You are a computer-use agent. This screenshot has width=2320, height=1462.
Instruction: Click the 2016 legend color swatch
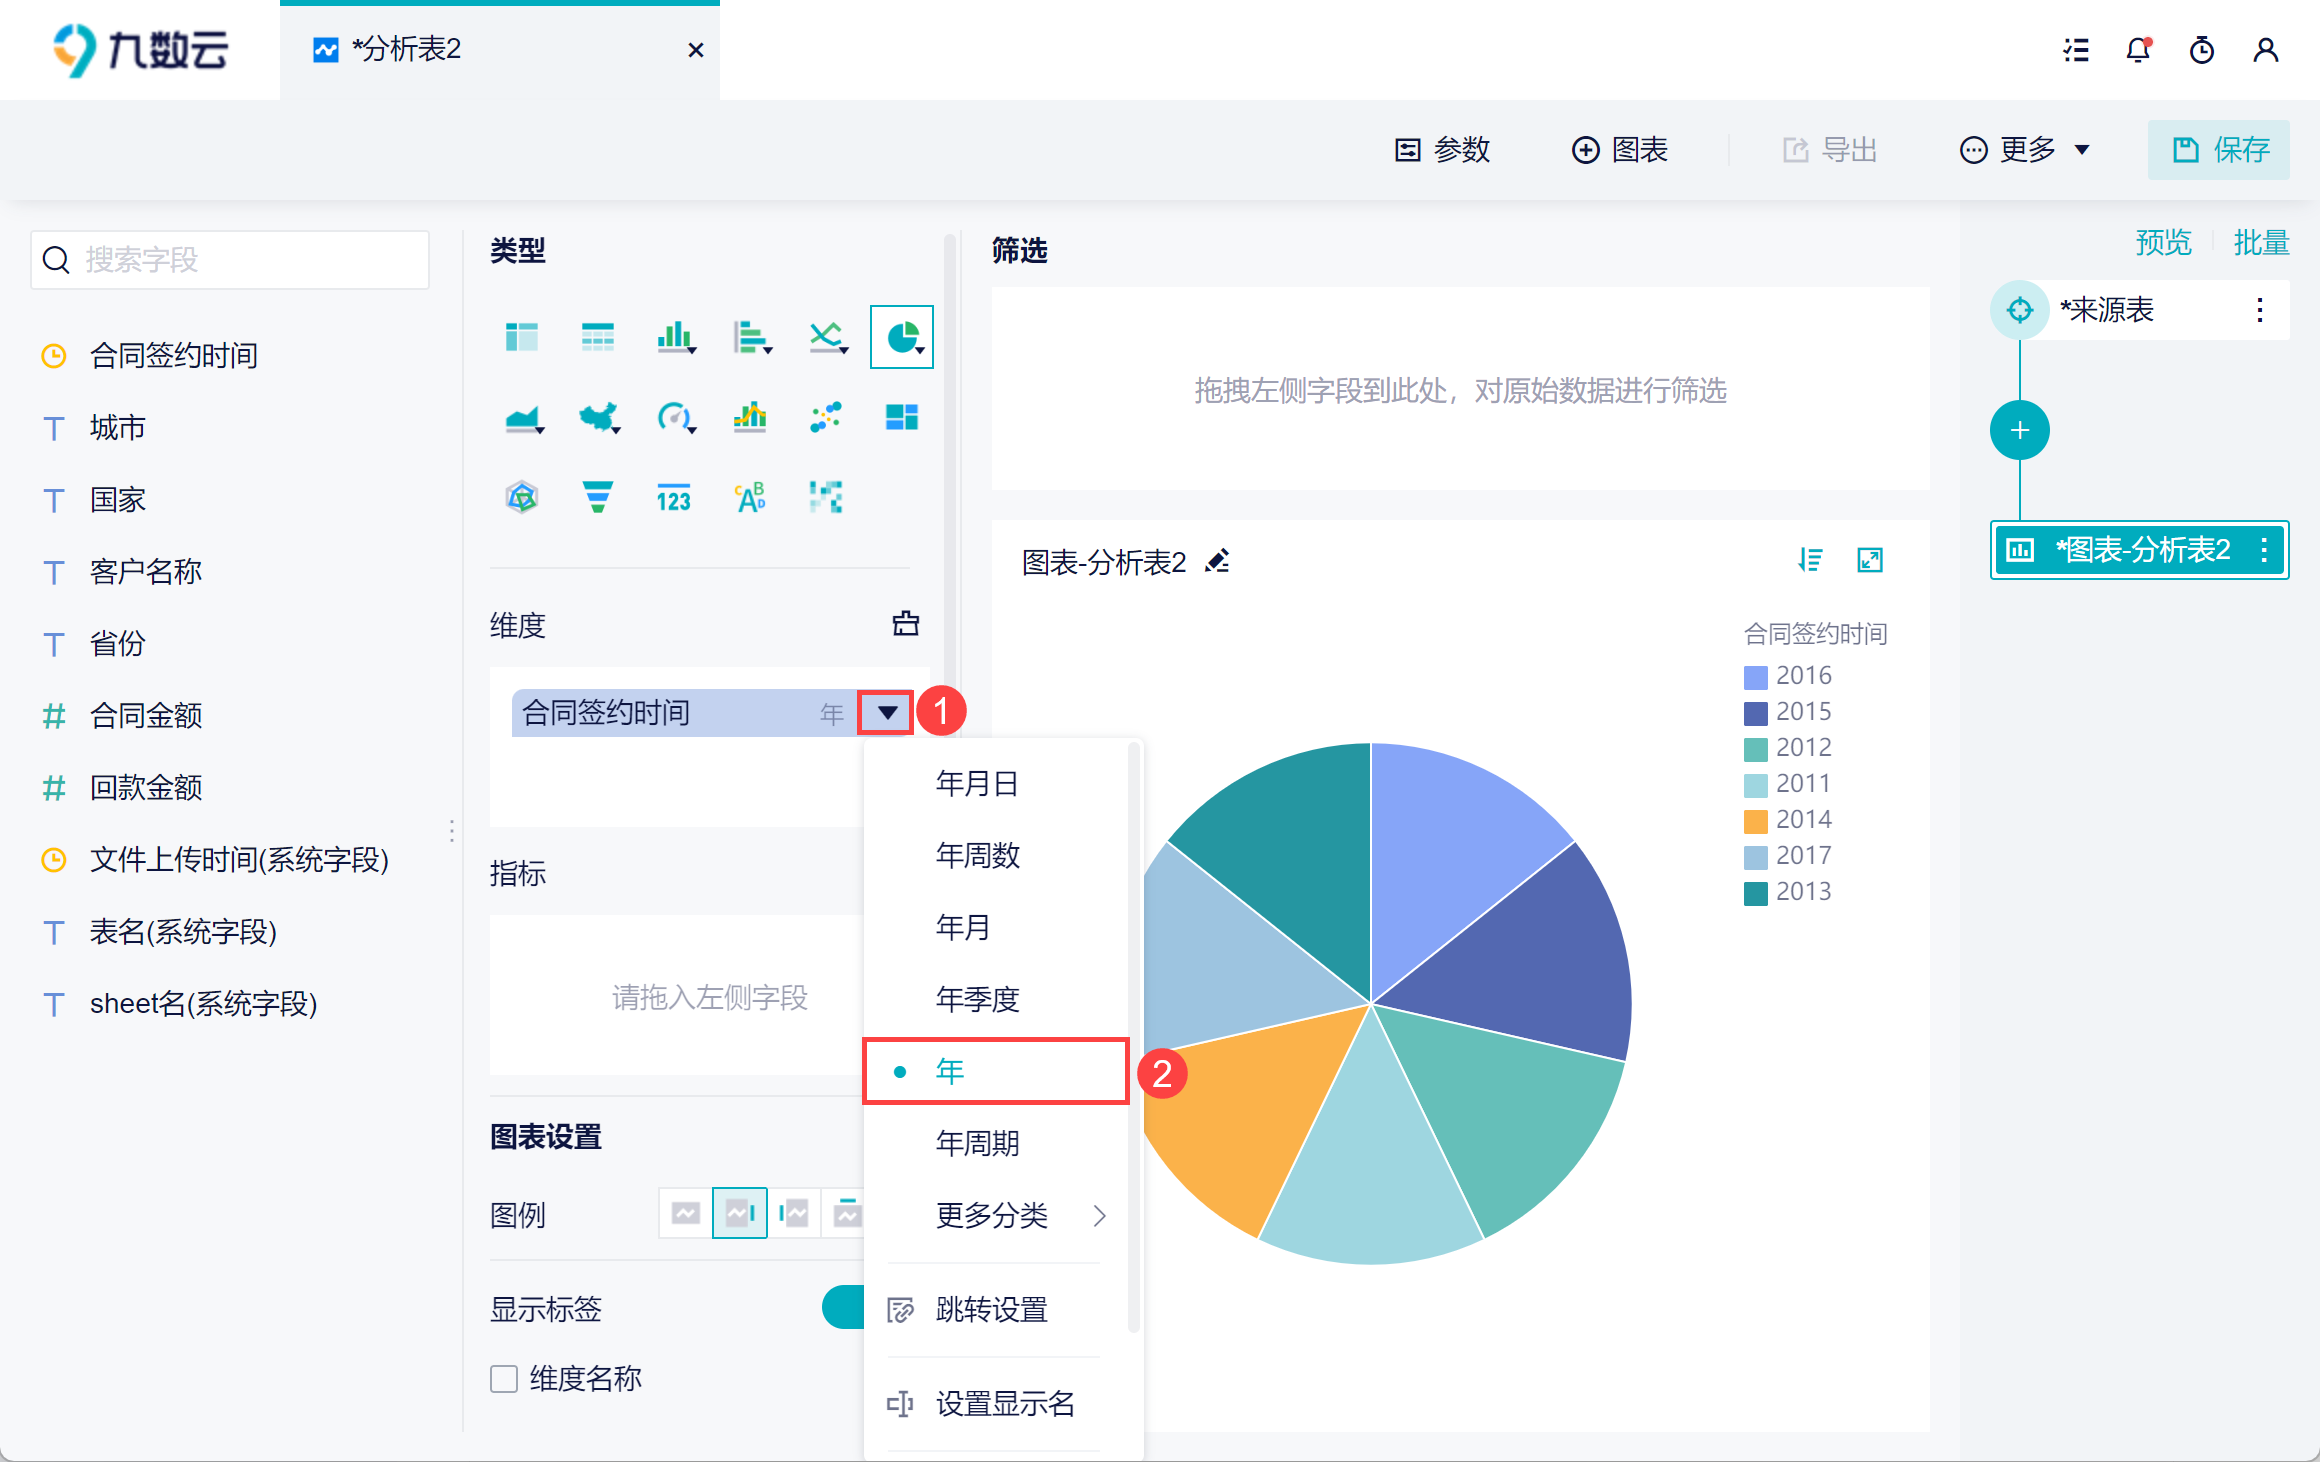pos(1755,677)
